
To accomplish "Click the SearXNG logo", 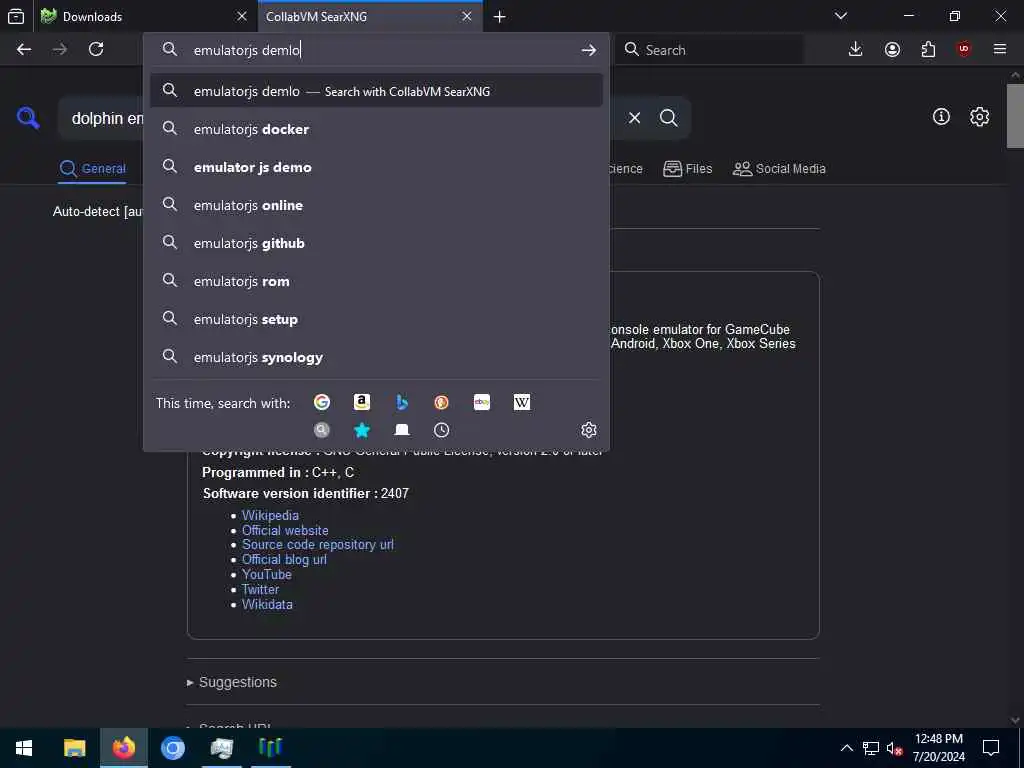I will click(x=28, y=118).
